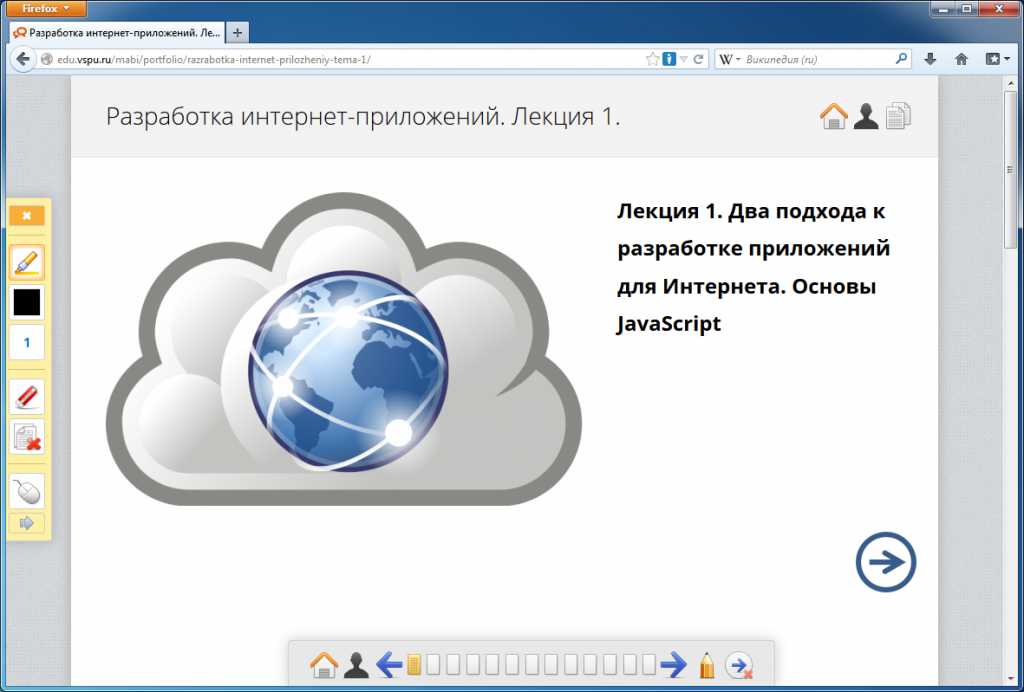The width and height of the screenshot is (1024, 692).
Task: Open a new browser tab
Action: (x=237, y=33)
